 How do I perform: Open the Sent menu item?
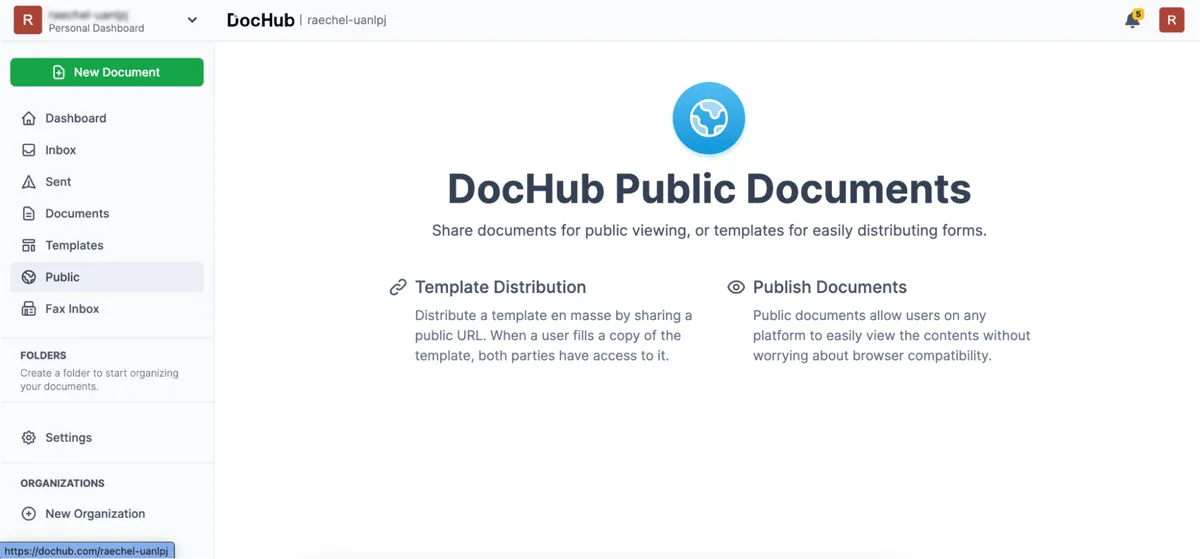pyautogui.click(x=107, y=182)
